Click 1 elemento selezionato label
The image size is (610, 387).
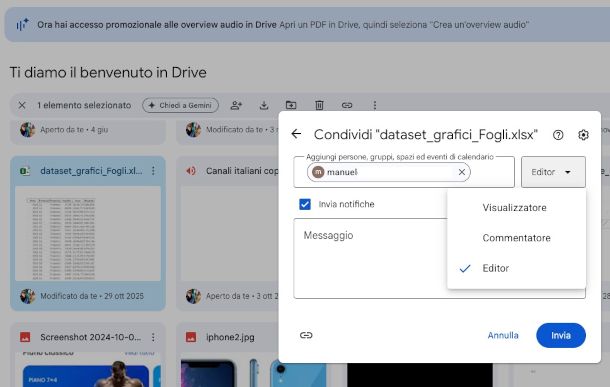[x=84, y=105]
